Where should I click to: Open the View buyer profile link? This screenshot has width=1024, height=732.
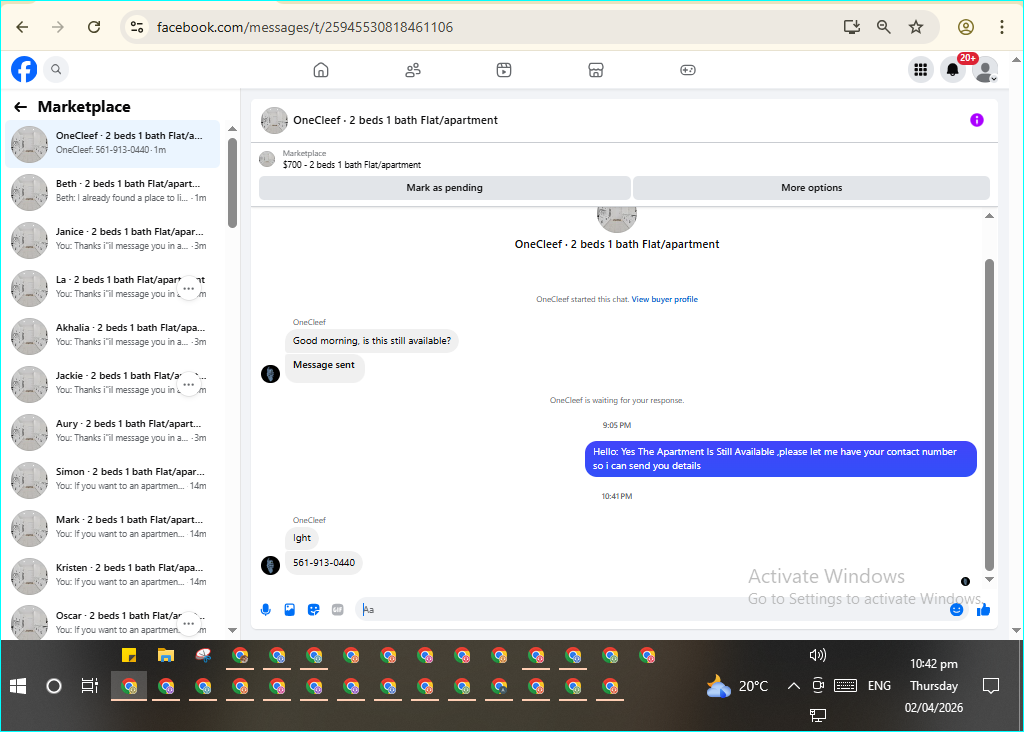[x=664, y=299]
